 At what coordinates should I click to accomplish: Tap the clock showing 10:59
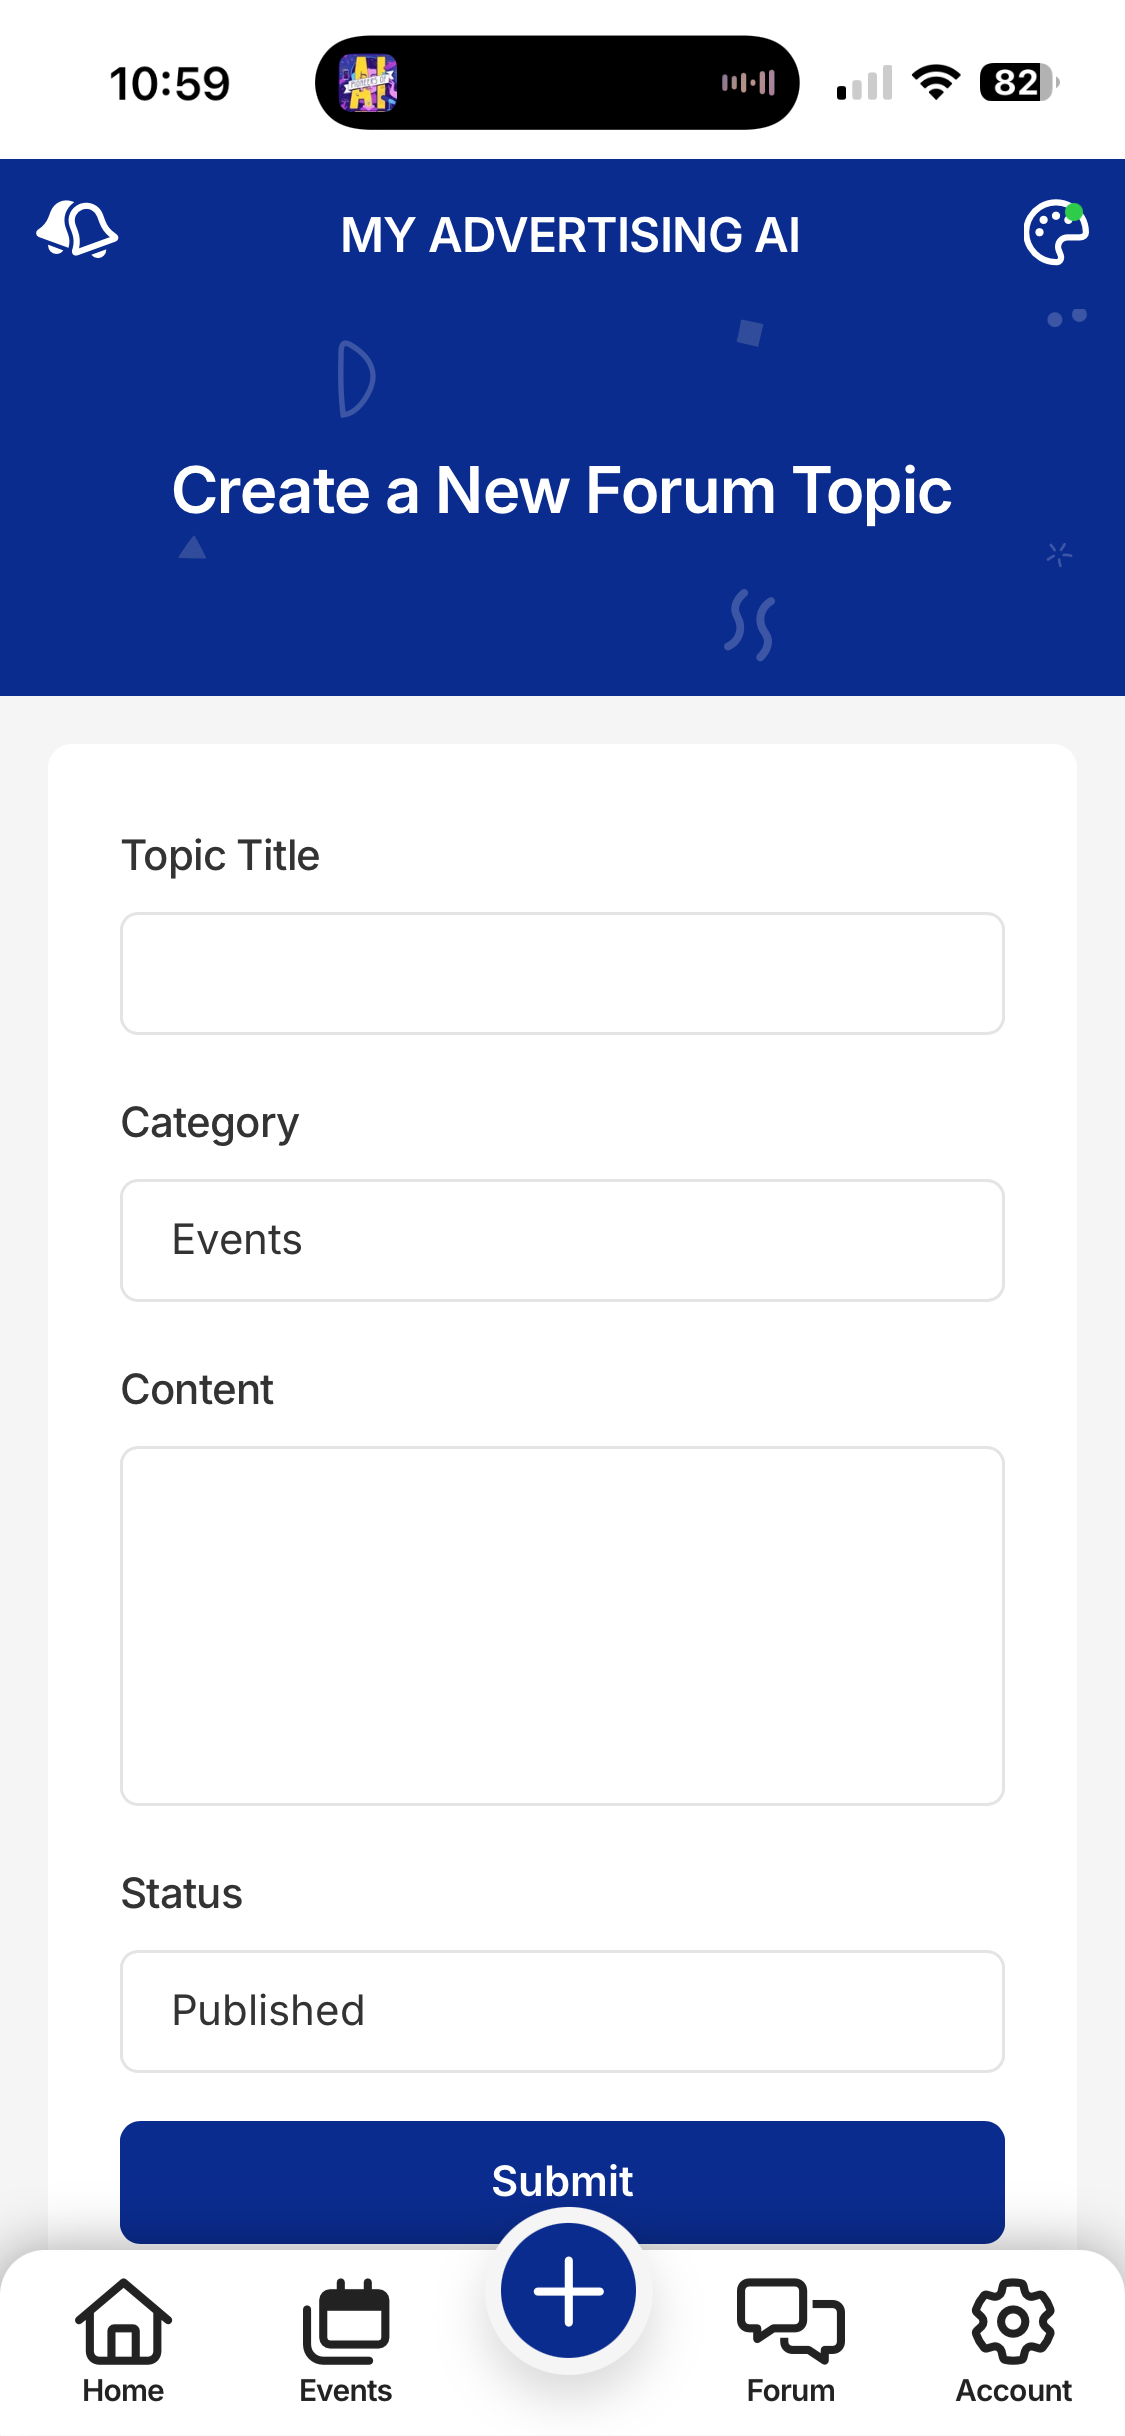[170, 84]
